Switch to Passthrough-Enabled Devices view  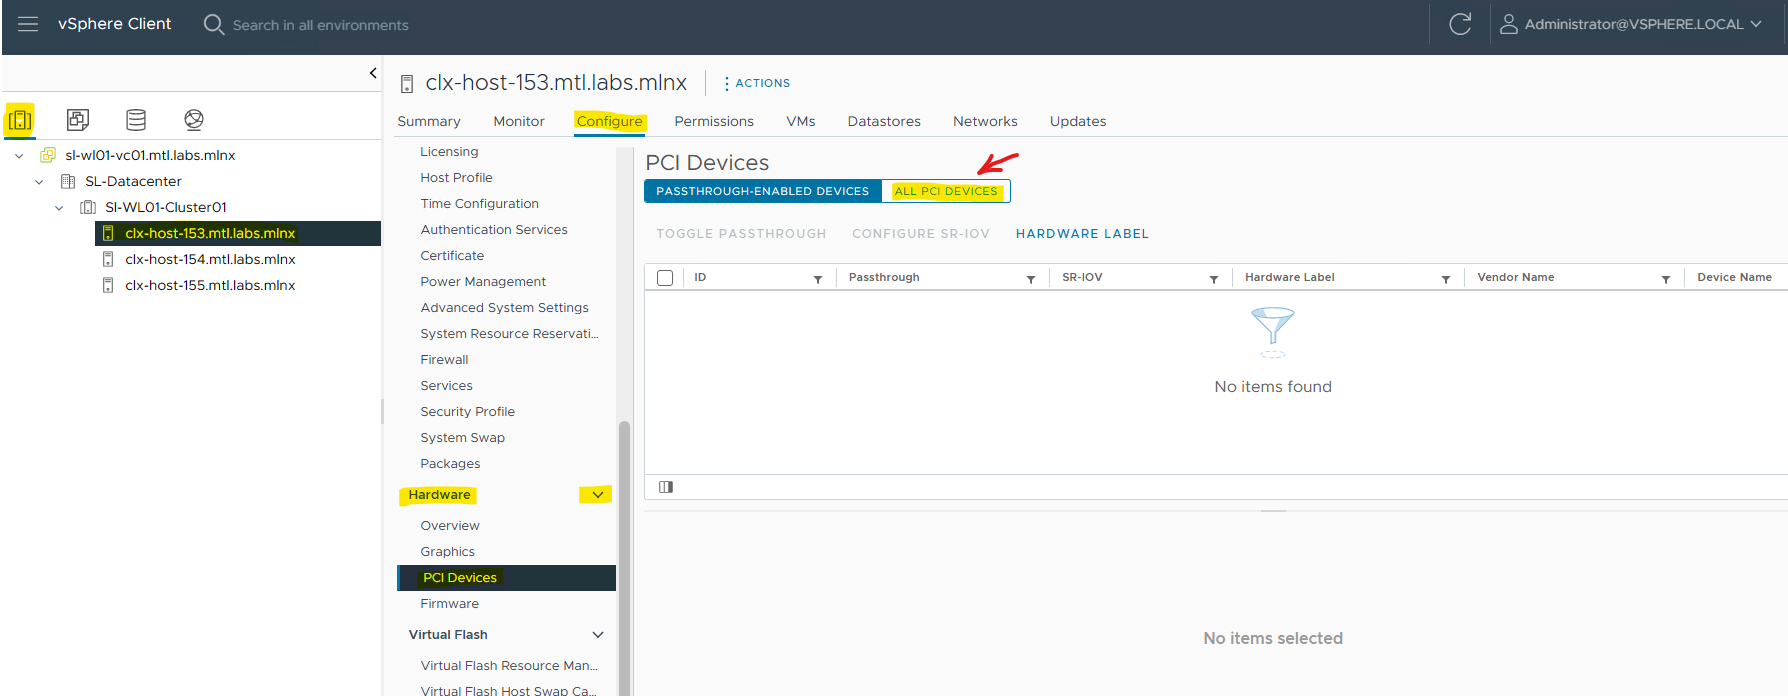pyautogui.click(x=763, y=191)
